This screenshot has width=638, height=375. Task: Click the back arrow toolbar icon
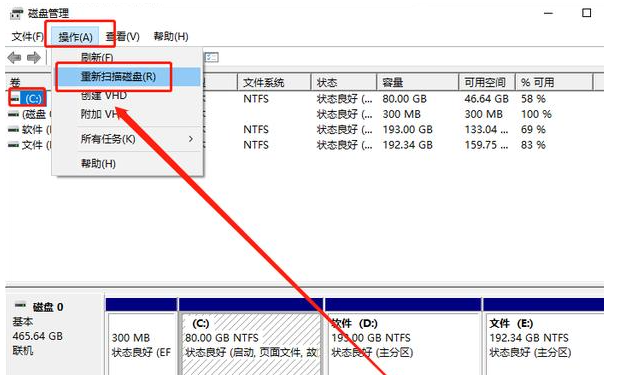[x=14, y=58]
